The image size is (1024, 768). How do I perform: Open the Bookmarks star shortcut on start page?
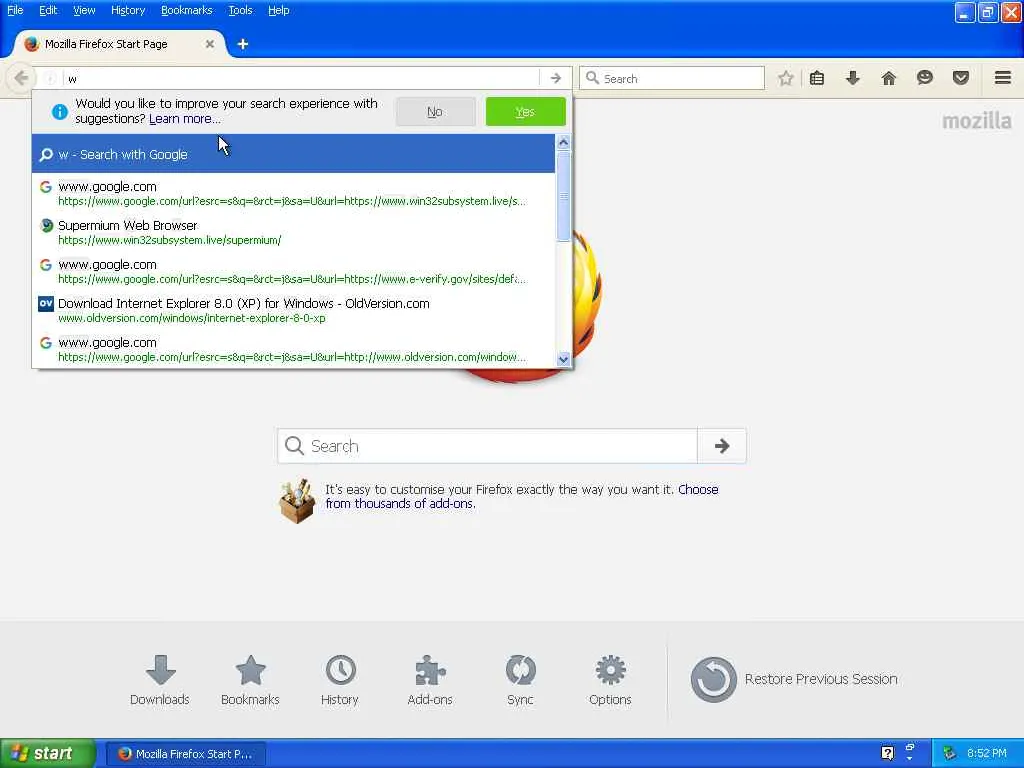point(250,680)
